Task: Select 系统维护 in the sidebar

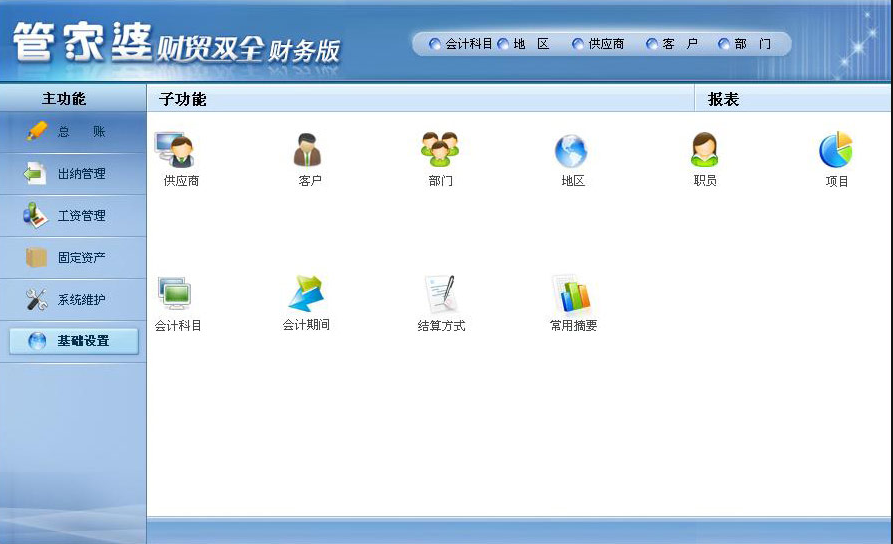Action: pos(73,300)
